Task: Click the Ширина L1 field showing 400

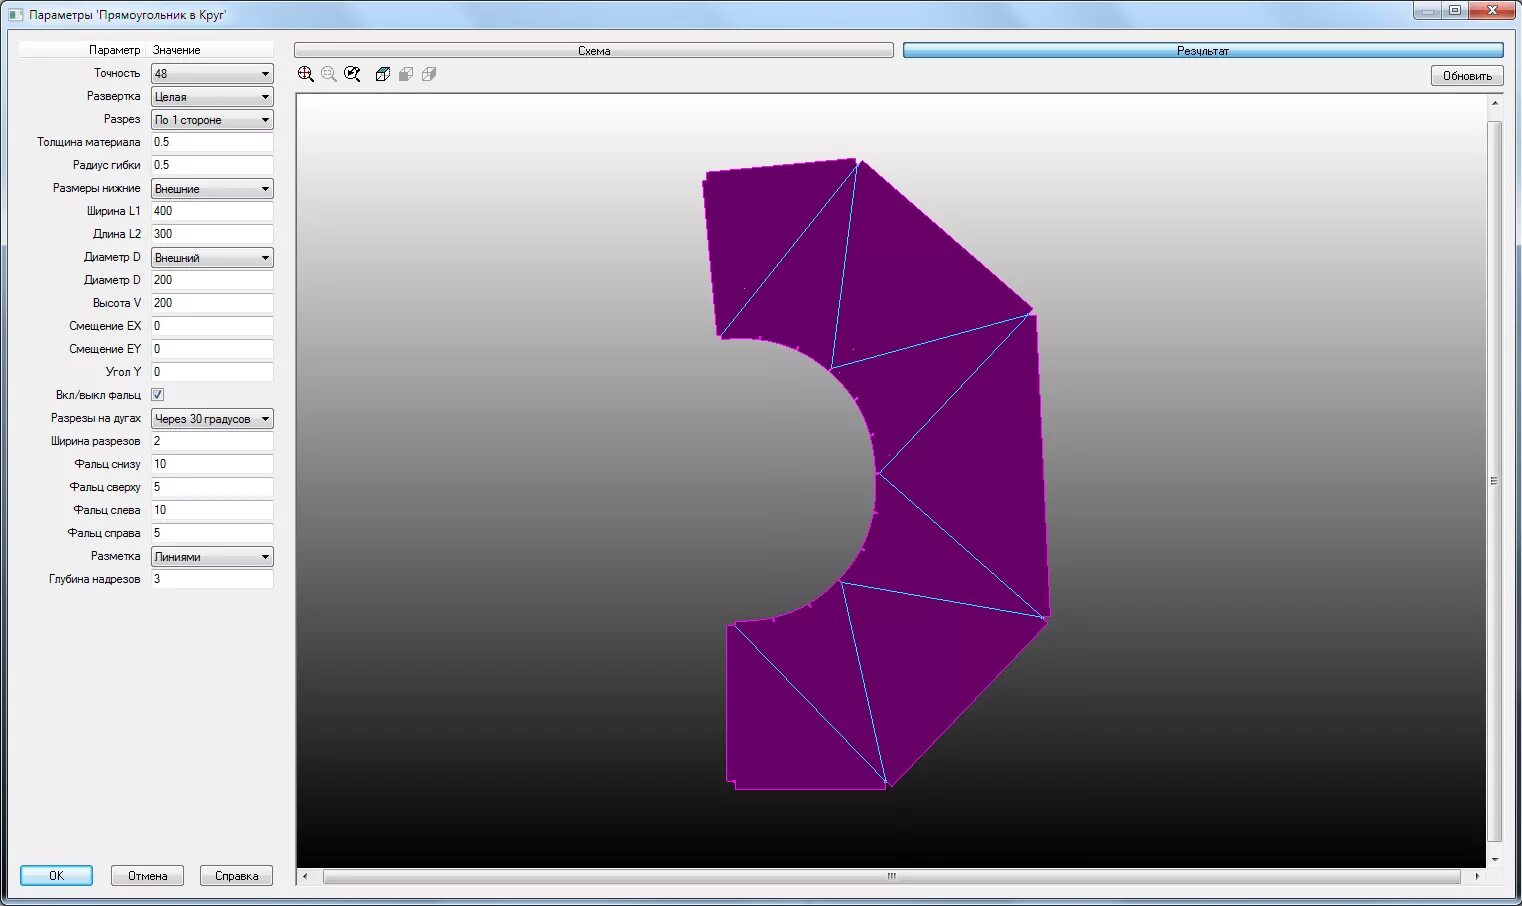Action: (x=212, y=211)
